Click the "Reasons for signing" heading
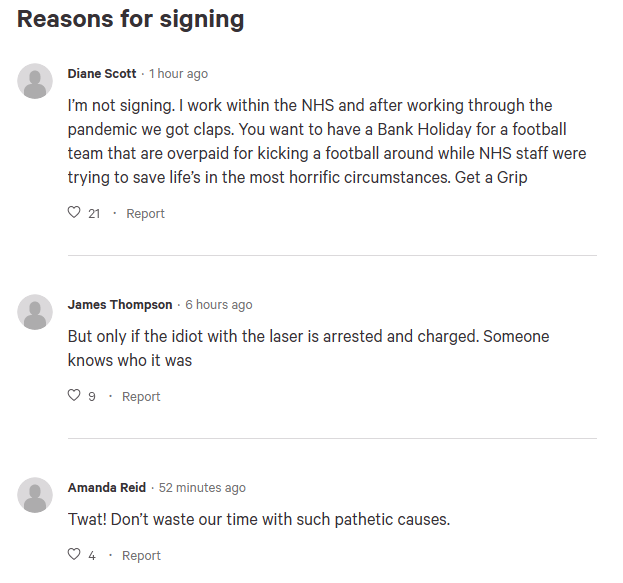 pos(131,20)
